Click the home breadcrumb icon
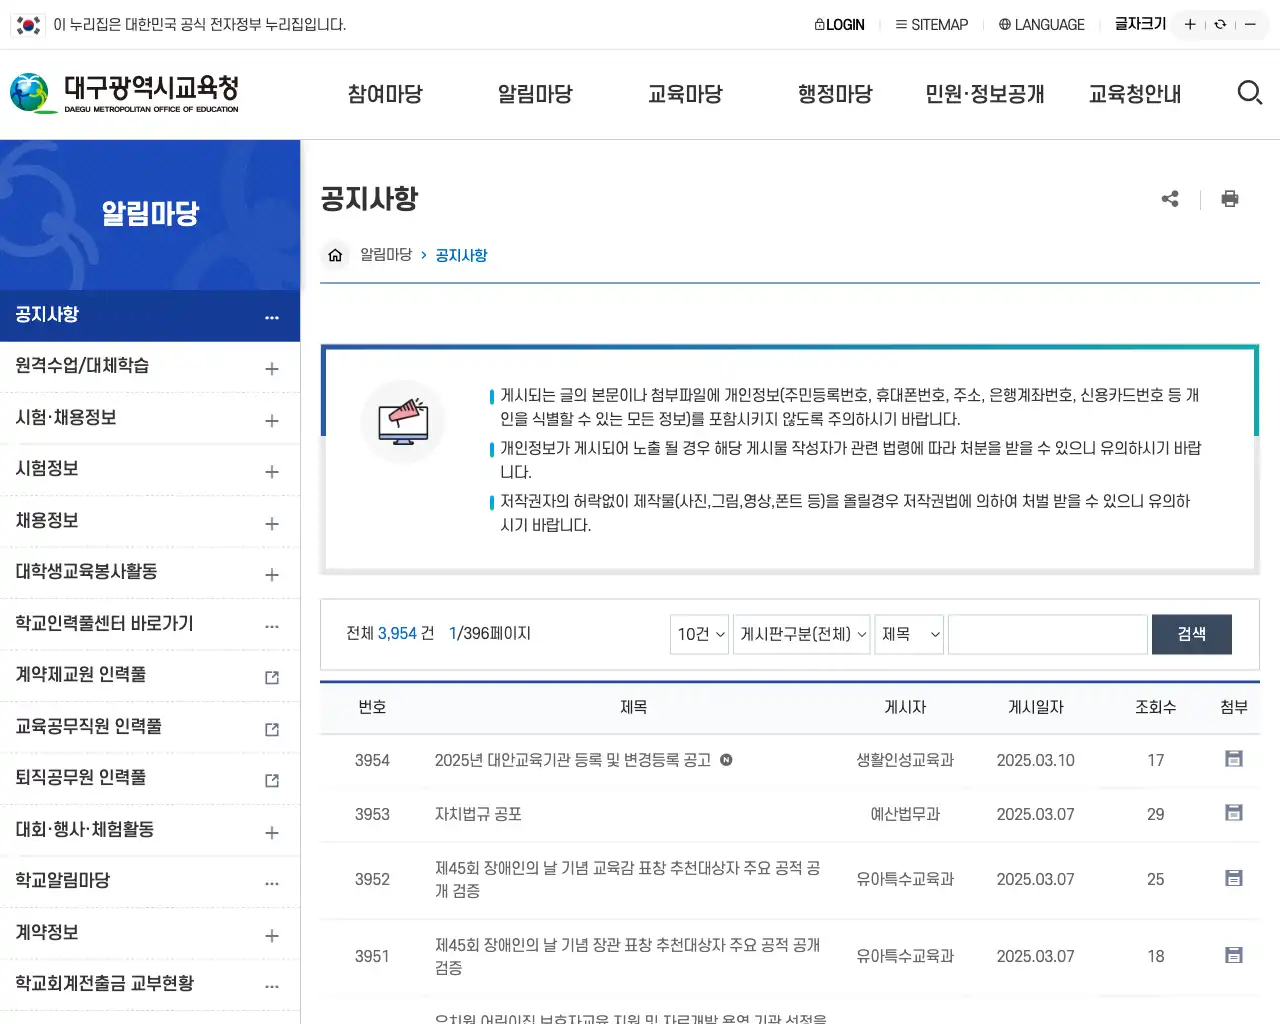The image size is (1280, 1024). point(335,255)
